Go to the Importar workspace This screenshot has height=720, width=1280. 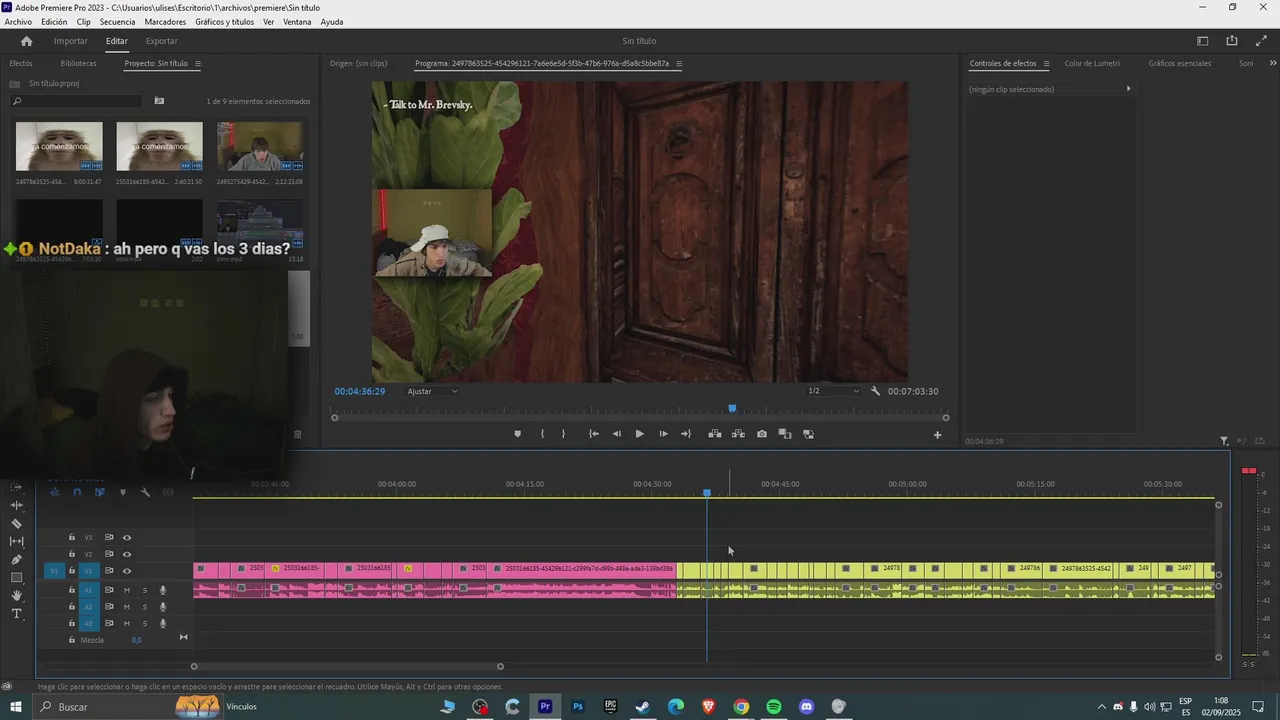coord(71,41)
